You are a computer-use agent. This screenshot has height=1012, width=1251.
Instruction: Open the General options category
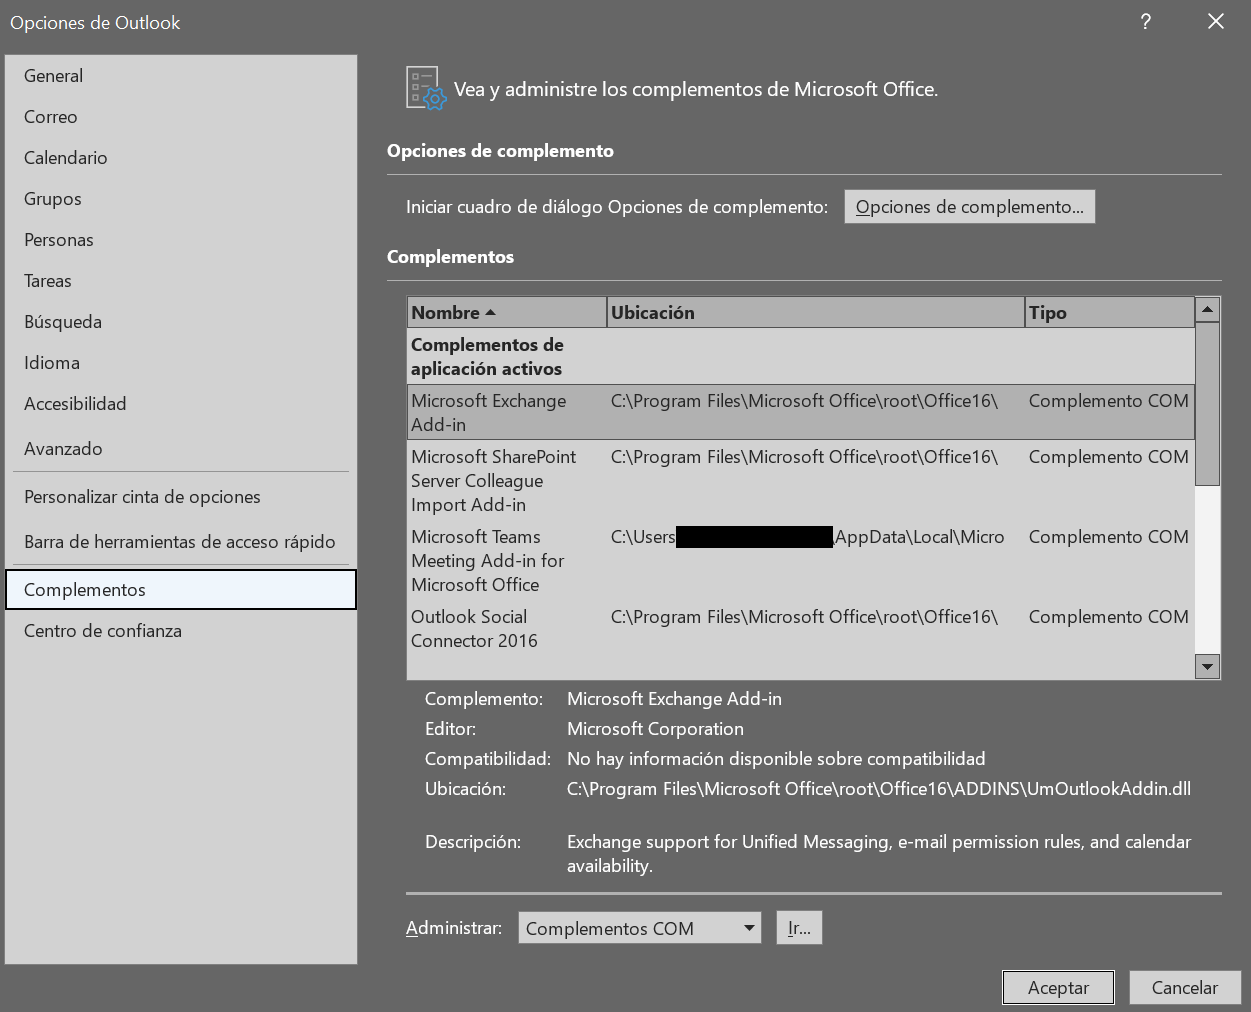tap(181, 76)
